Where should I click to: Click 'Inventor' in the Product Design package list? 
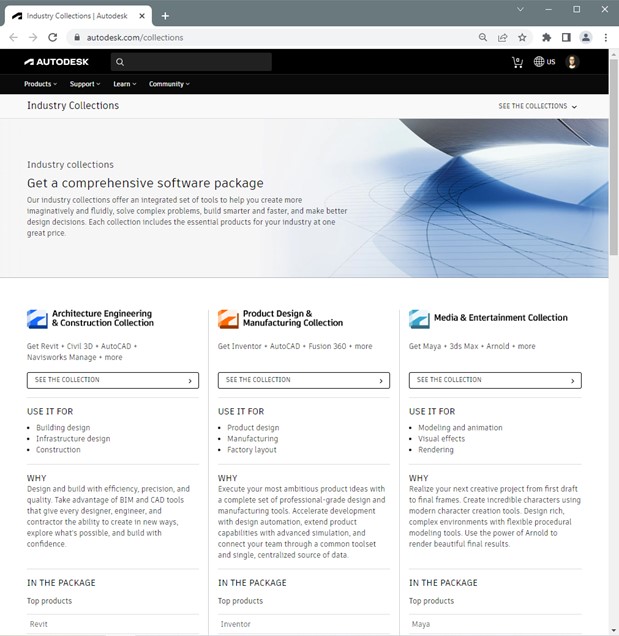click(x=235, y=624)
